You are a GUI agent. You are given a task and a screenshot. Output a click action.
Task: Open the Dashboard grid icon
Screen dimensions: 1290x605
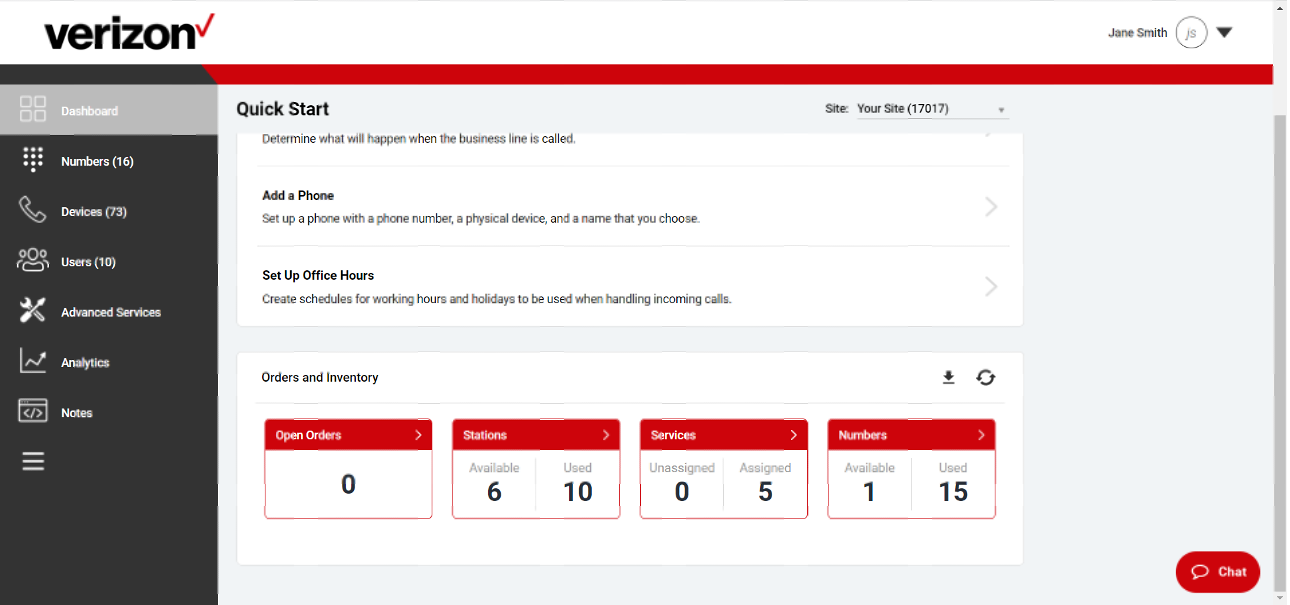click(x=33, y=109)
